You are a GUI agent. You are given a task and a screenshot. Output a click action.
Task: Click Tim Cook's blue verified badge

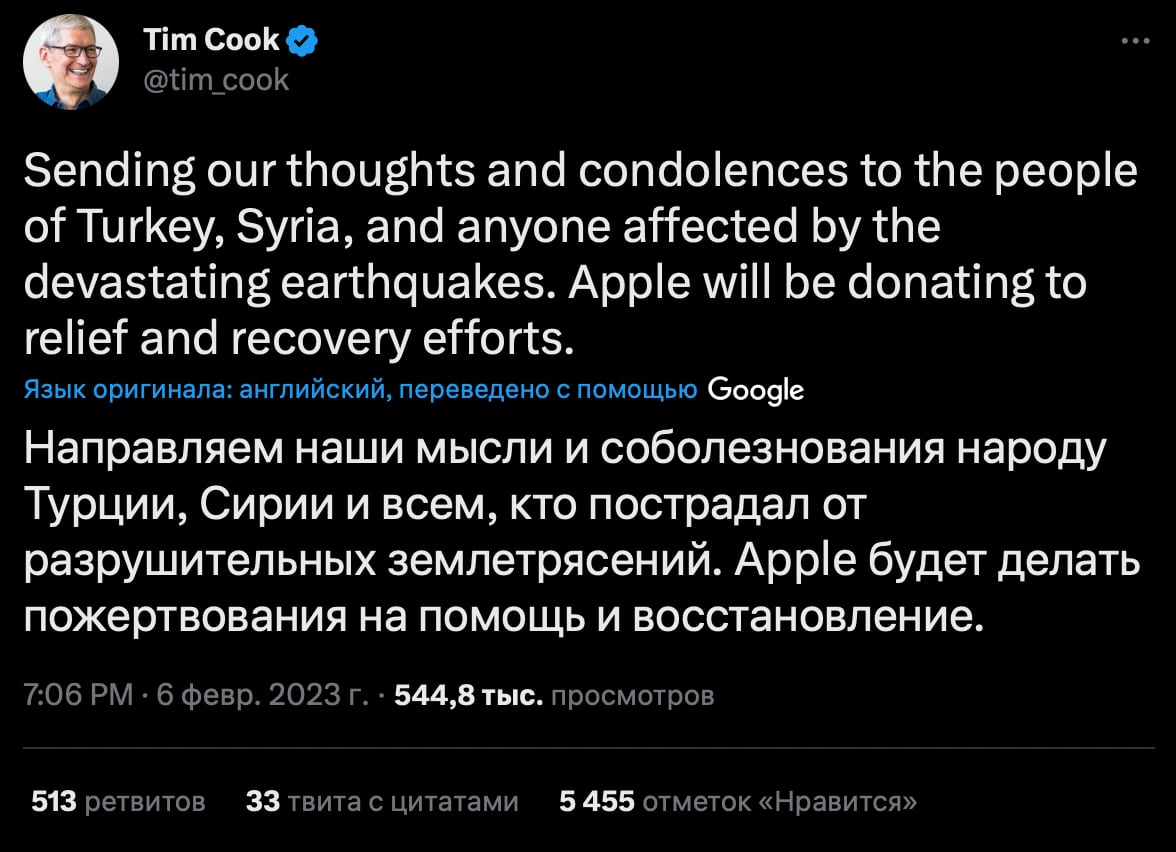tap(302, 40)
